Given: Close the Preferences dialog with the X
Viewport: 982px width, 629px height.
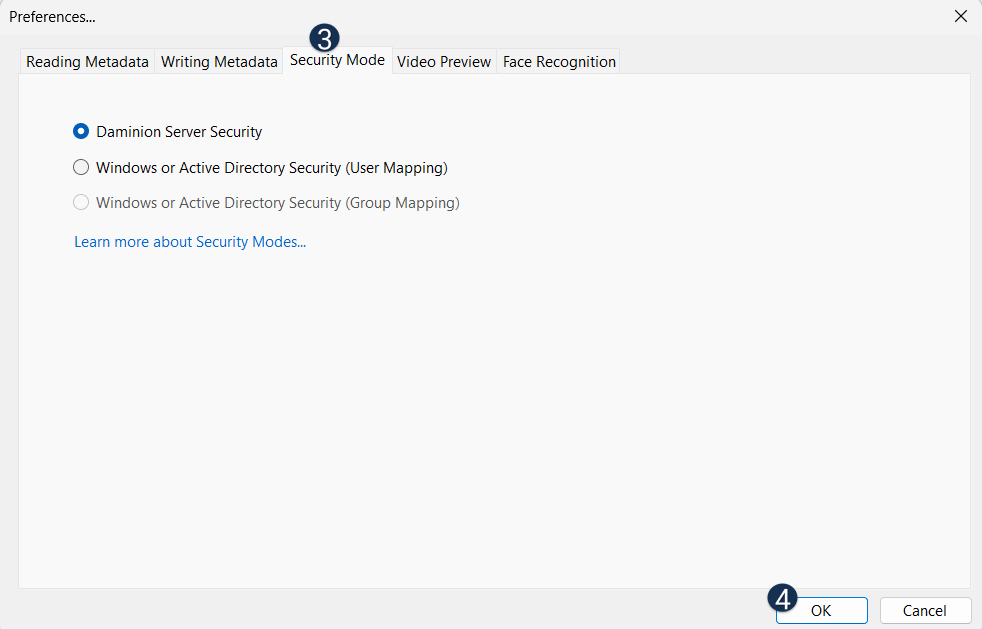Looking at the screenshot, I should click(x=960, y=16).
